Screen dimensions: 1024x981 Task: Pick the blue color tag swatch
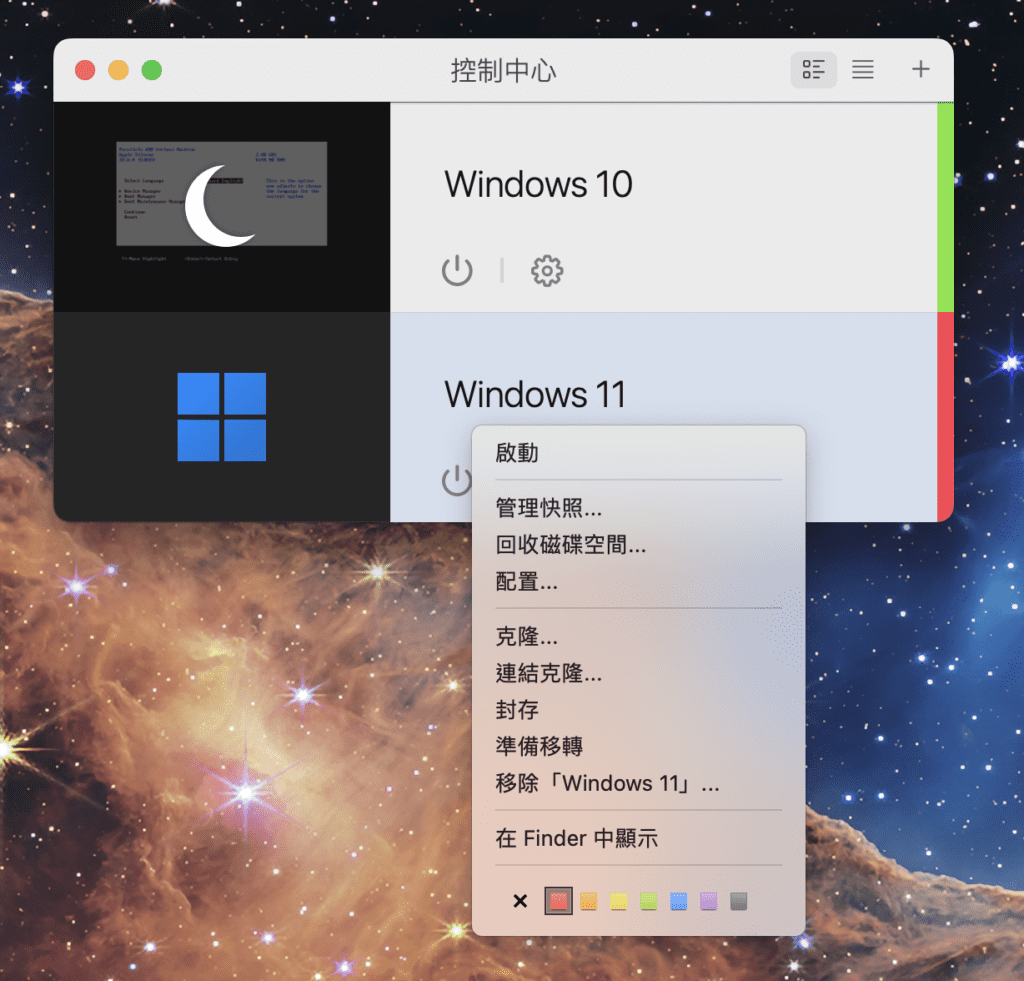[x=679, y=901]
